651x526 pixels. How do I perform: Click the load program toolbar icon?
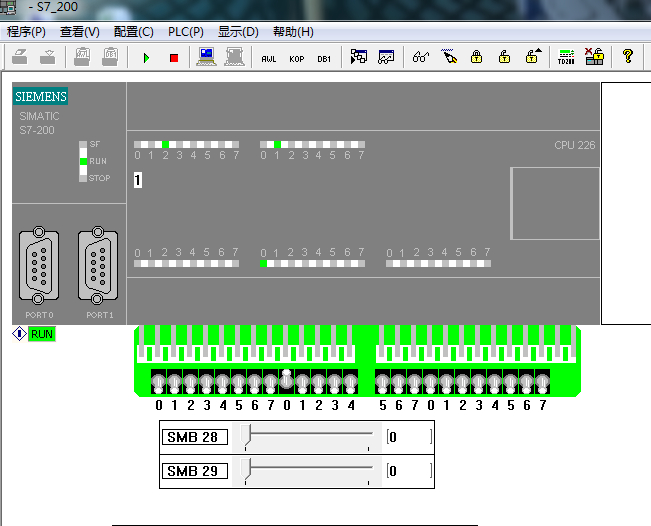tap(20, 57)
